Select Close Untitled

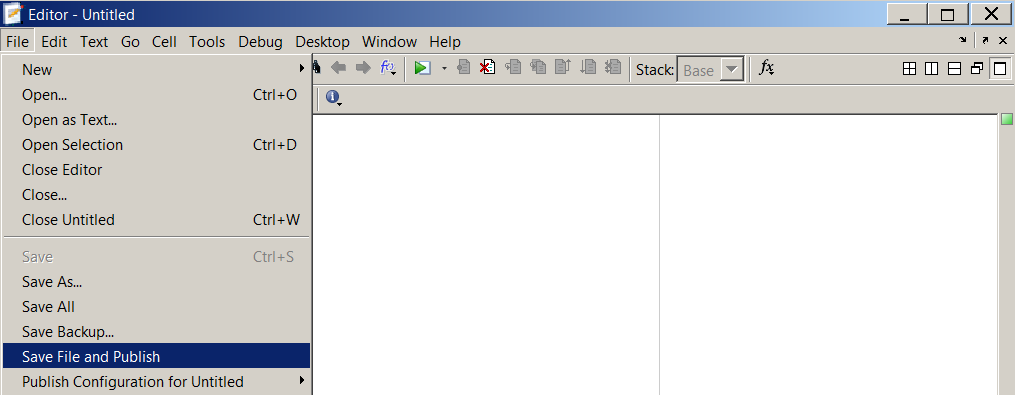pyautogui.click(x=156, y=220)
